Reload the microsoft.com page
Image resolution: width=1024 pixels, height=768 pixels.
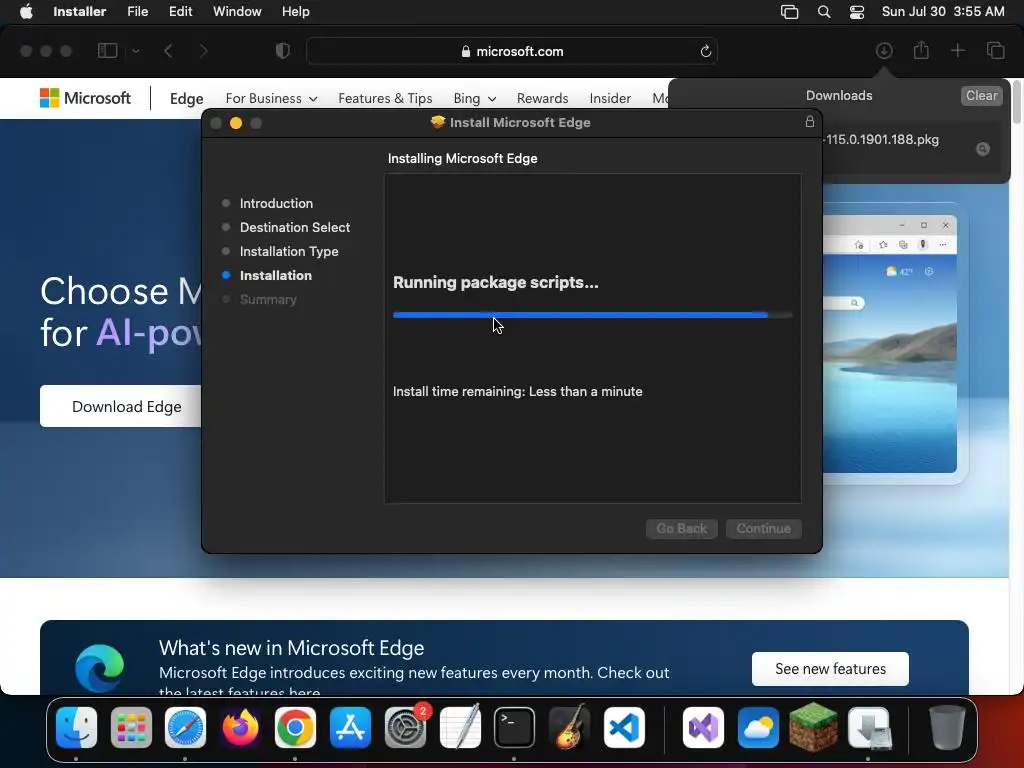tap(705, 51)
